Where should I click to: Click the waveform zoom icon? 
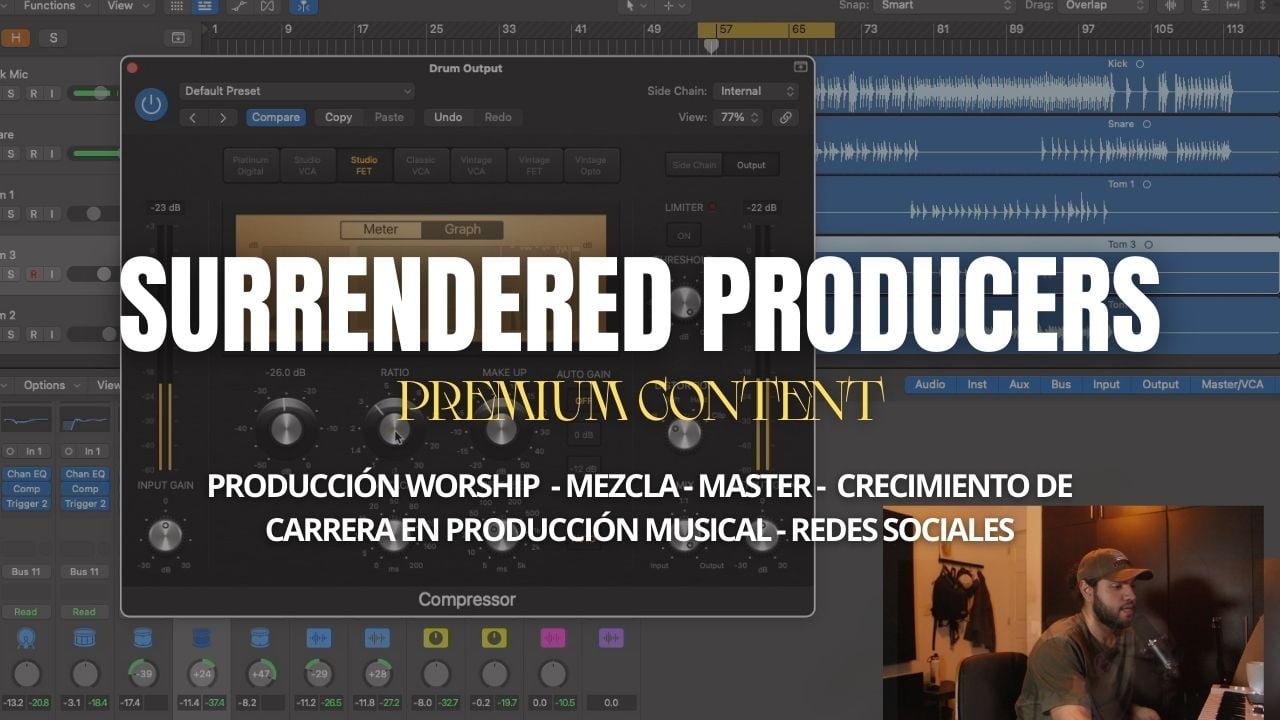tap(1169, 6)
